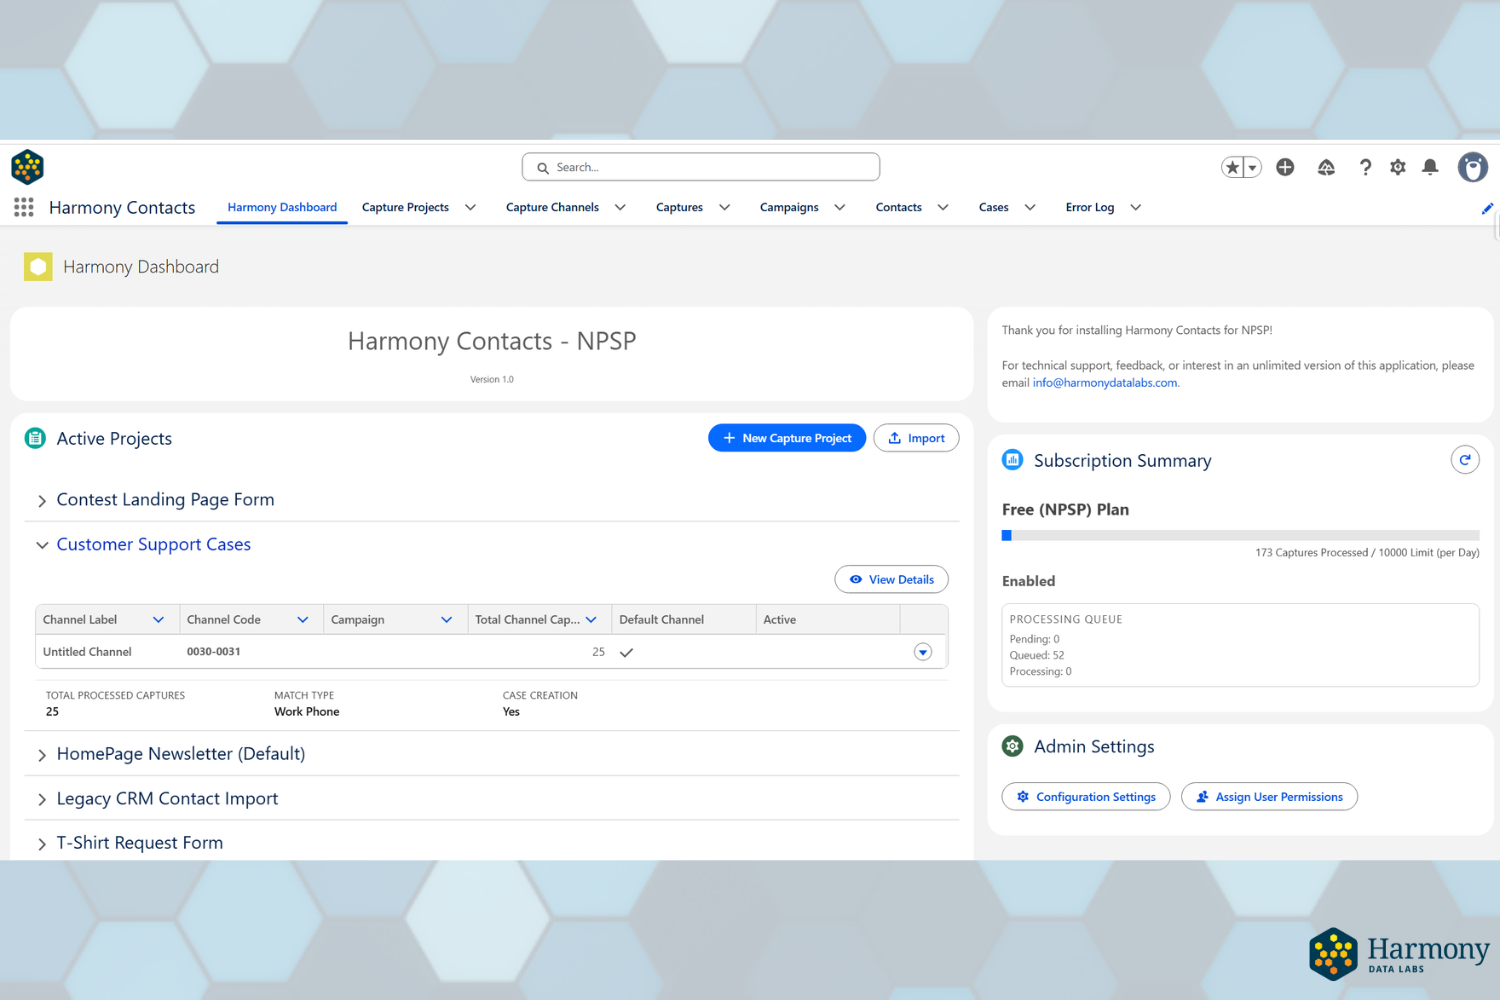Expand T-Shirt Request Form project
Viewport: 1500px width, 1000px height.
point(42,844)
